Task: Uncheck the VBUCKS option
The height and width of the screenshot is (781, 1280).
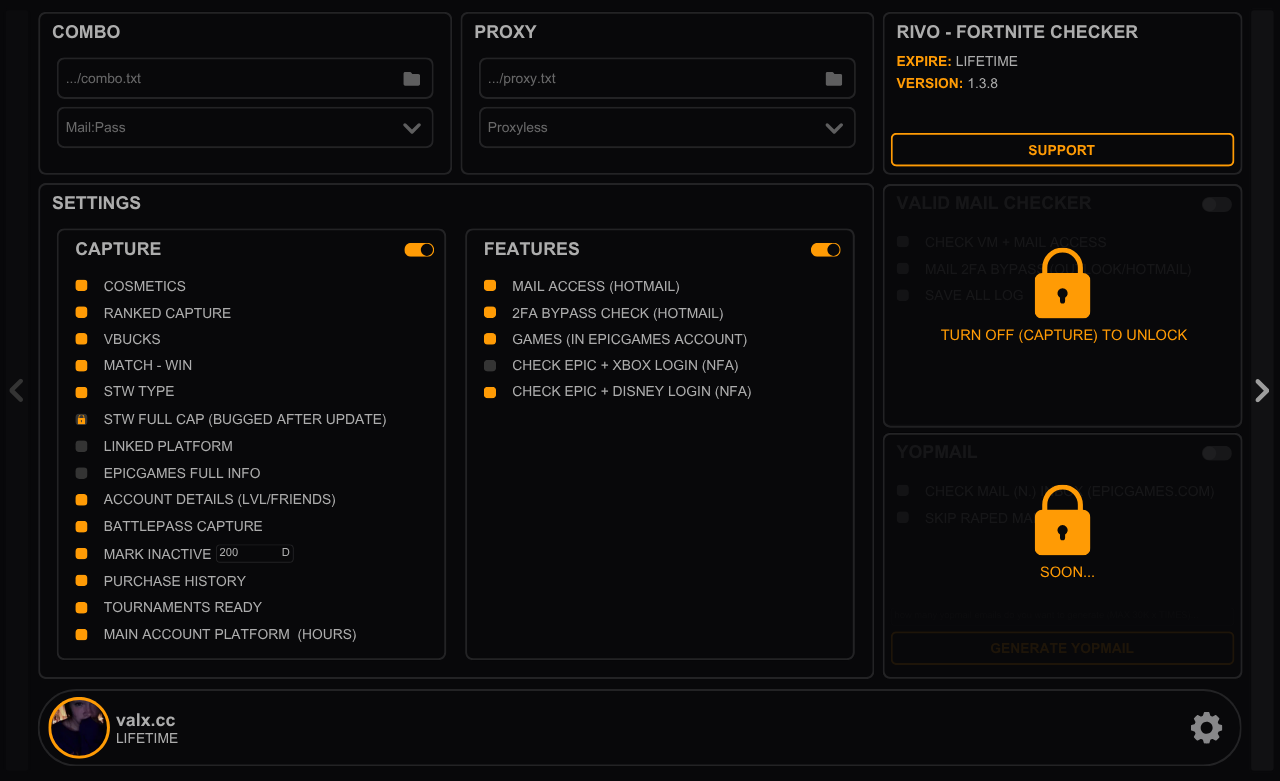Action: pos(82,339)
